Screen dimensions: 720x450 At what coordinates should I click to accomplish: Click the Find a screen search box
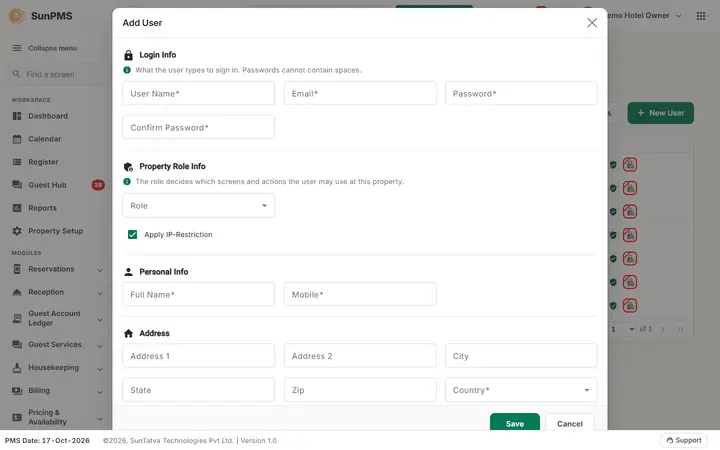tap(53, 74)
